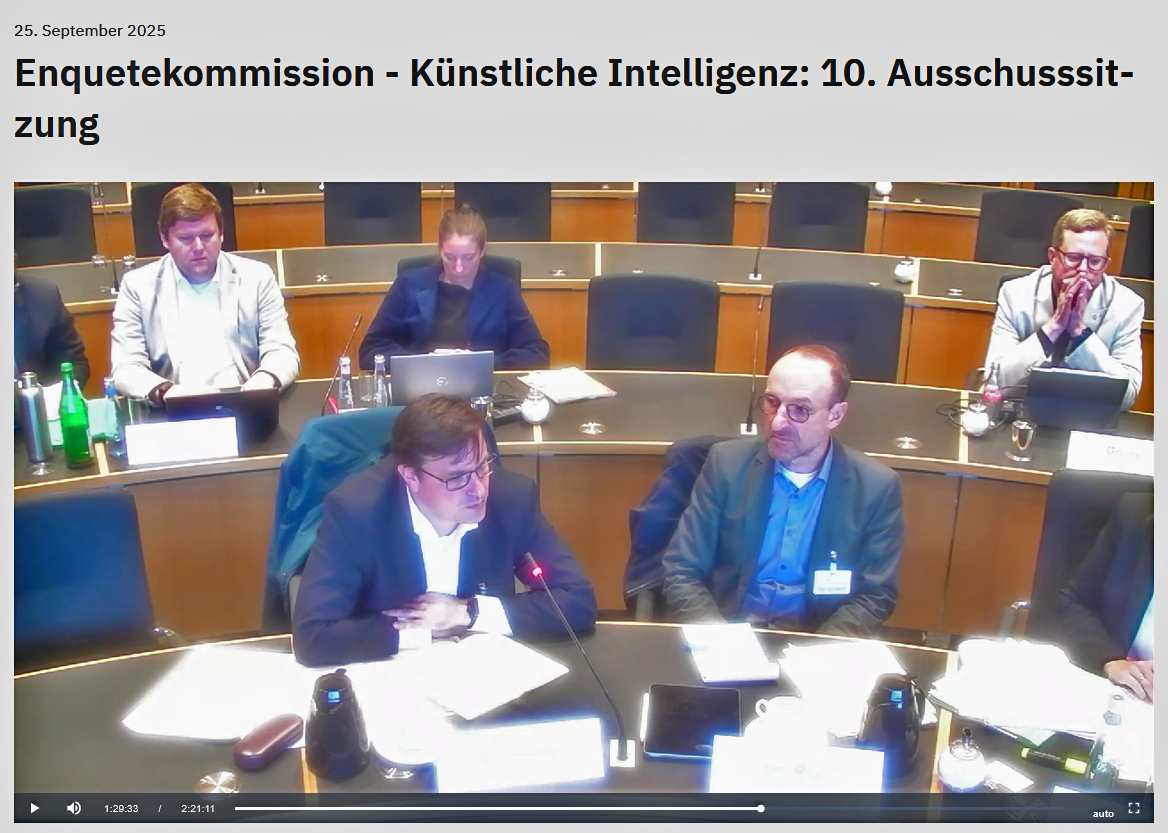Open the video in fullscreen mode

tap(1134, 808)
